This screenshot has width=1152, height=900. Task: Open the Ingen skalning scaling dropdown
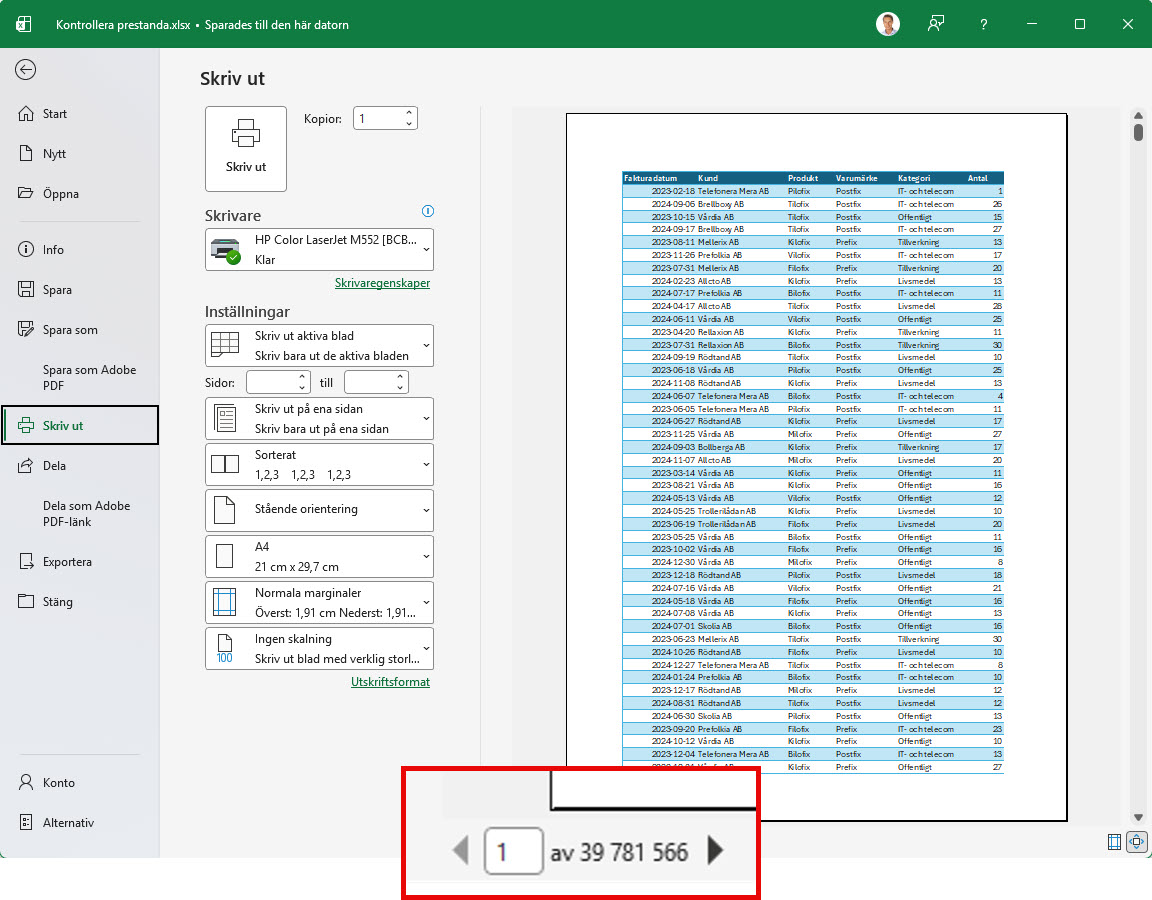pos(319,648)
